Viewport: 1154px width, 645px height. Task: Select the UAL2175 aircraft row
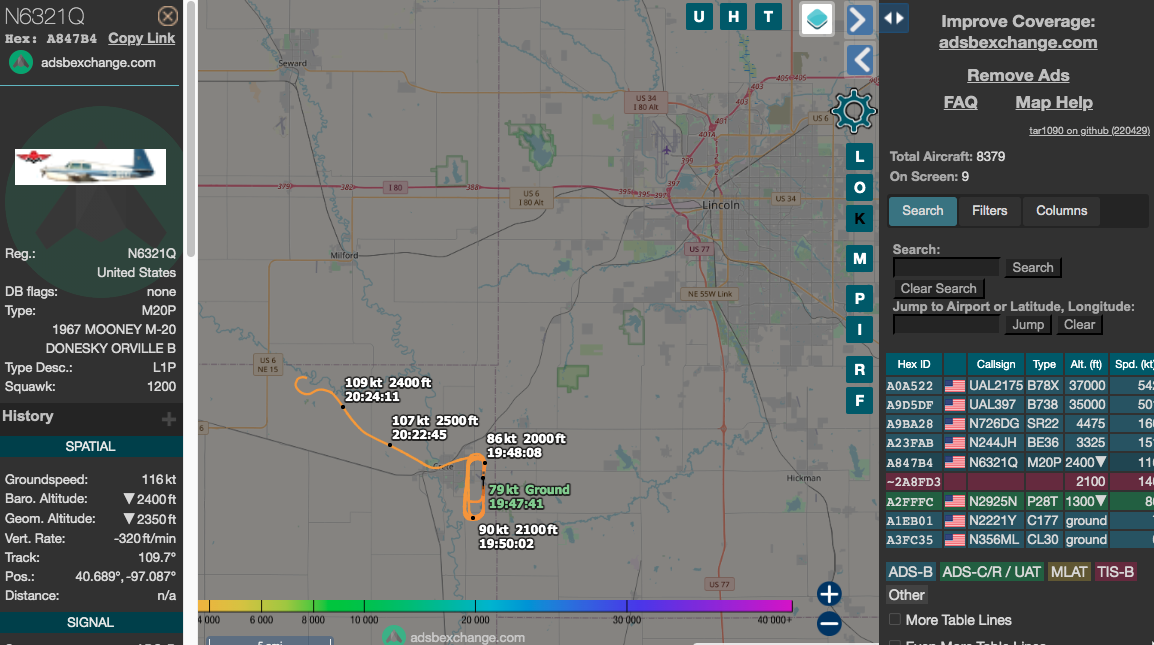pyautogui.click(x=1020, y=385)
